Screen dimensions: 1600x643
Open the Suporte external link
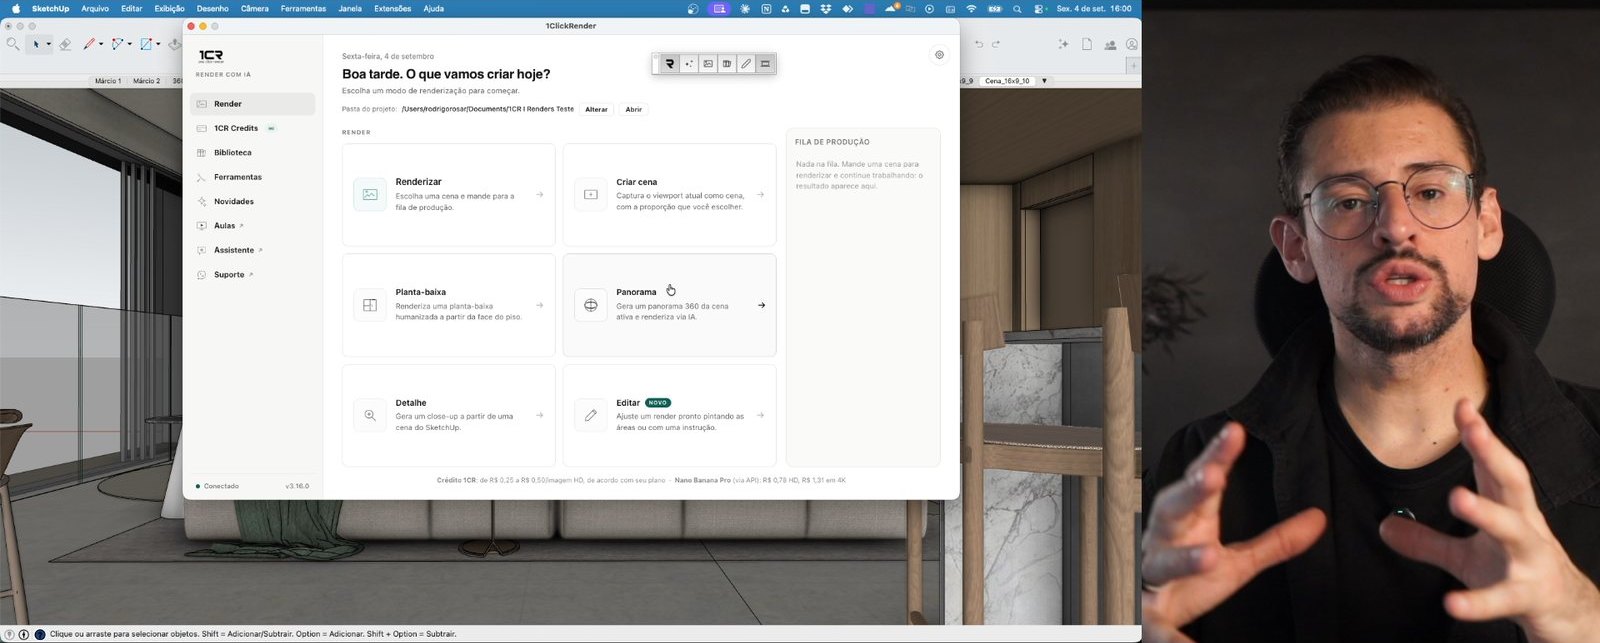coord(252,274)
